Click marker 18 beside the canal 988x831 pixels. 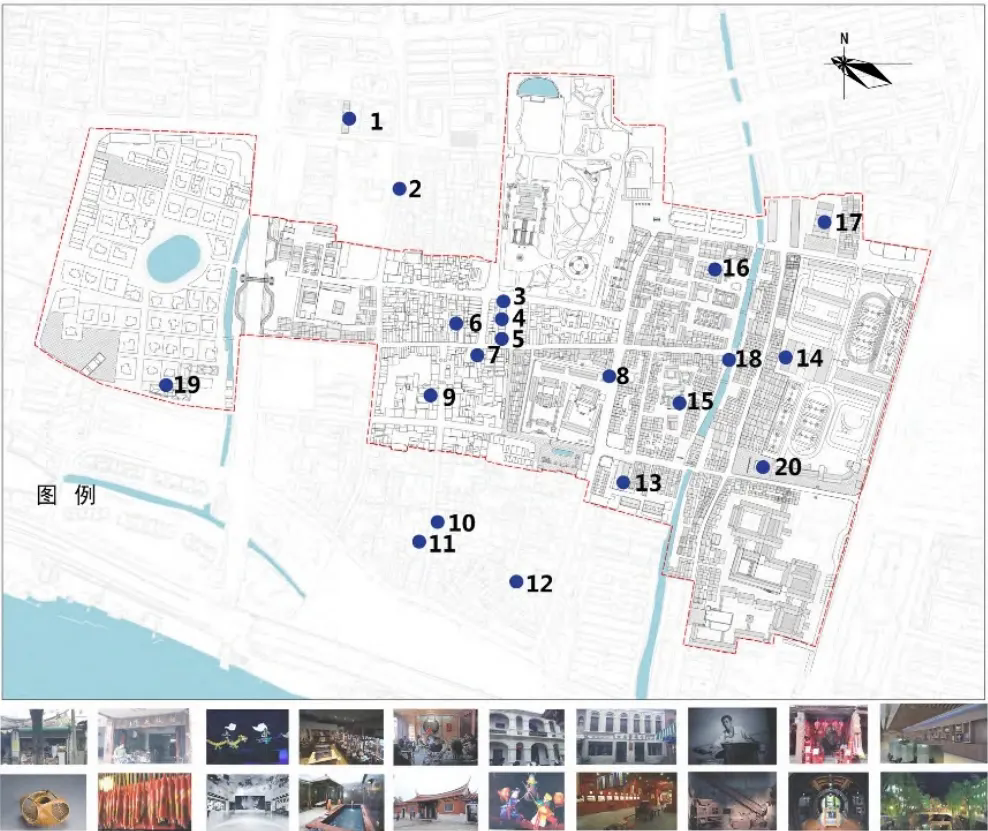[x=729, y=360]
